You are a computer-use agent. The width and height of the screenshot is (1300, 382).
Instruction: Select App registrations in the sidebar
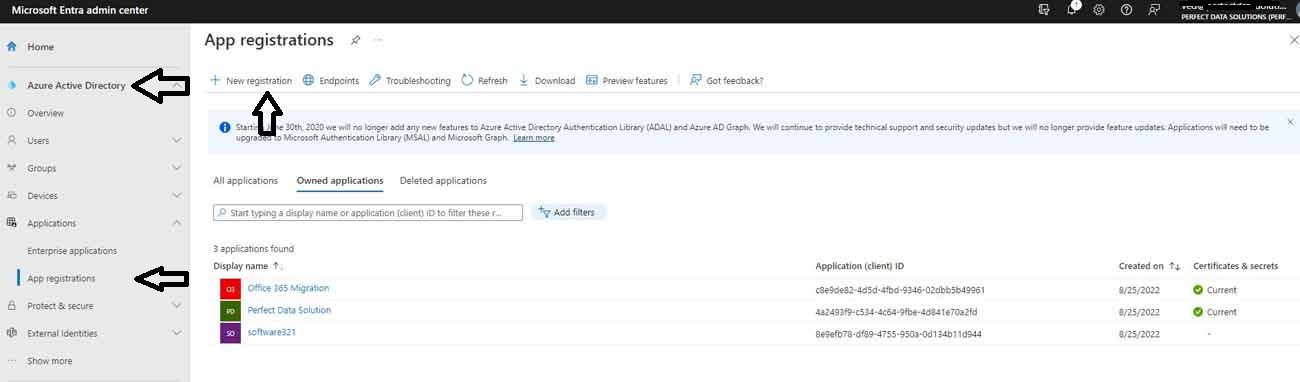coord(61,278)
